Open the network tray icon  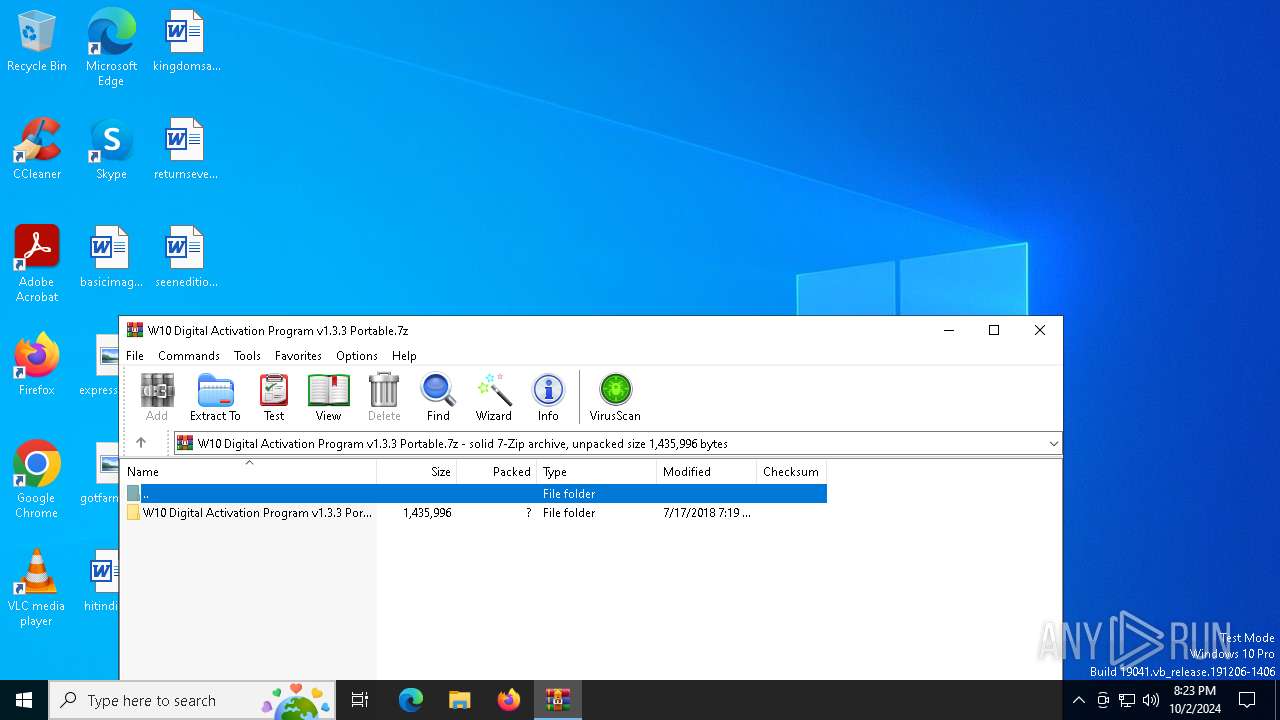click(1127, 700)
